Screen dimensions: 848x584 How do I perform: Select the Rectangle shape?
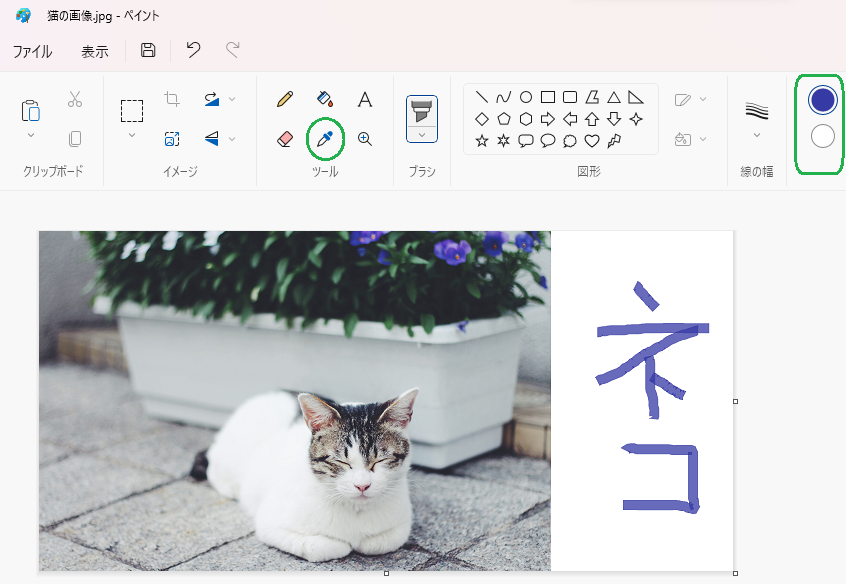coord(548,97)
